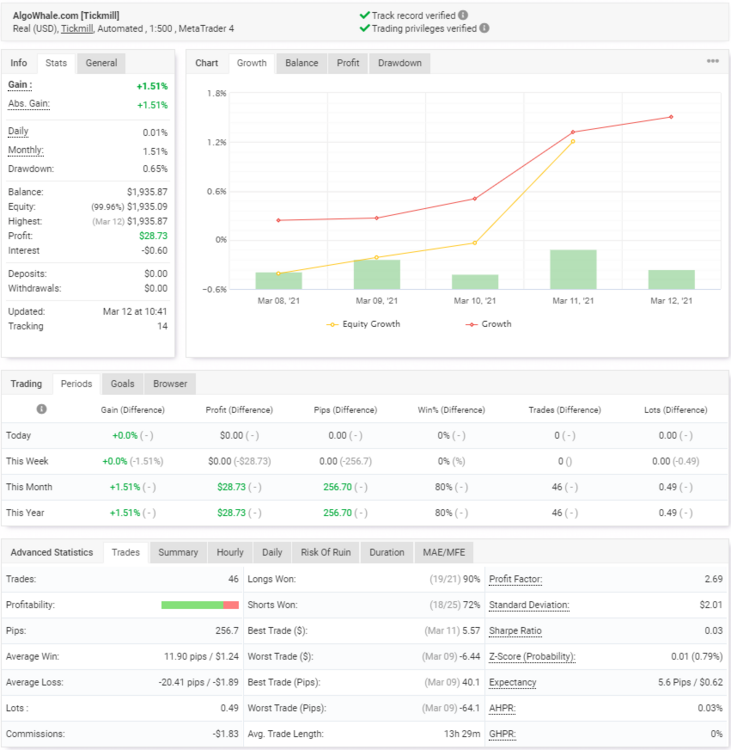The image size is (731, 750).
Task: Click the Monthly label in Stats
Action: coord(26,150)
